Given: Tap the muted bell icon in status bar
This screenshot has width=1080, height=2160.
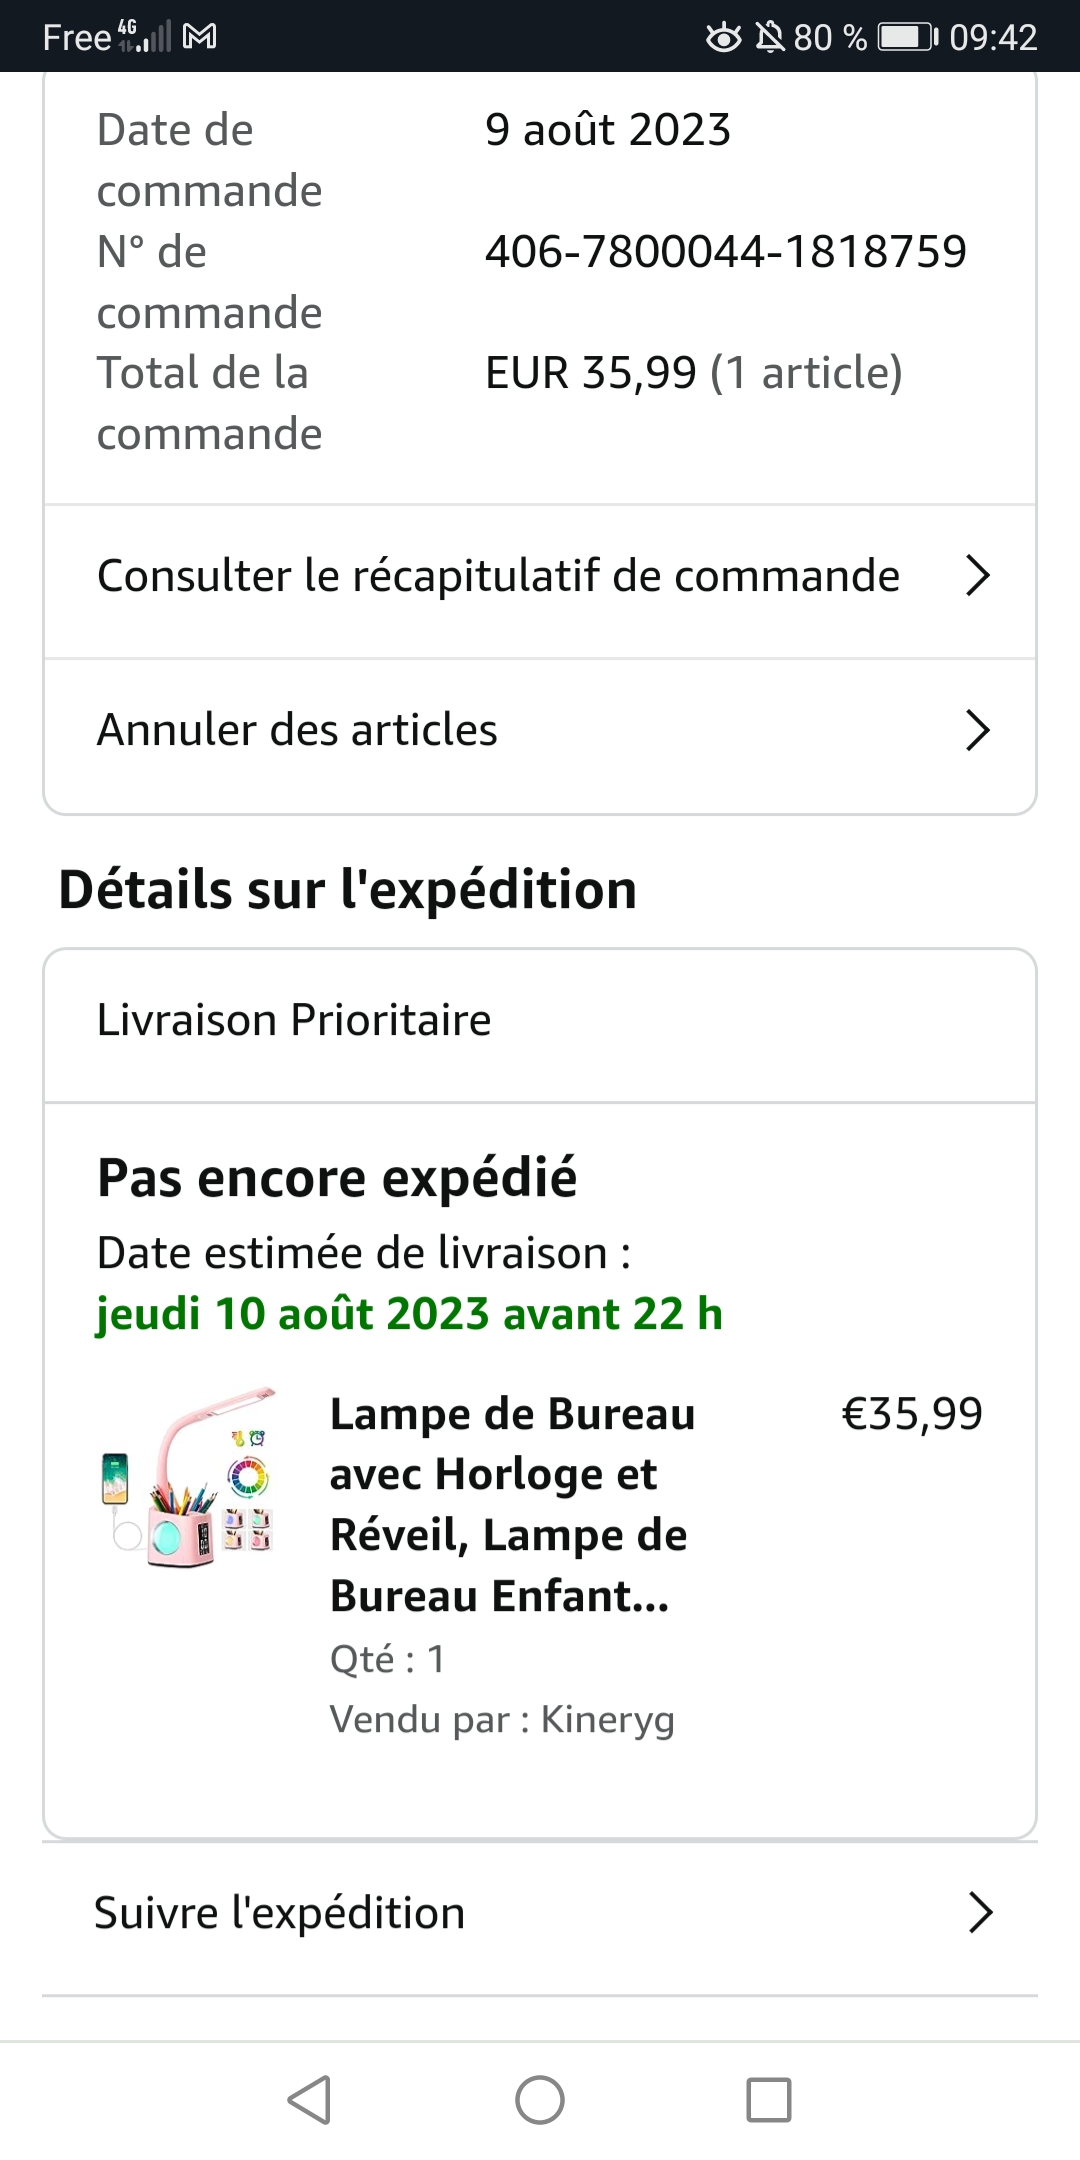Looking at the screenshot, I should tap(769, 37).
